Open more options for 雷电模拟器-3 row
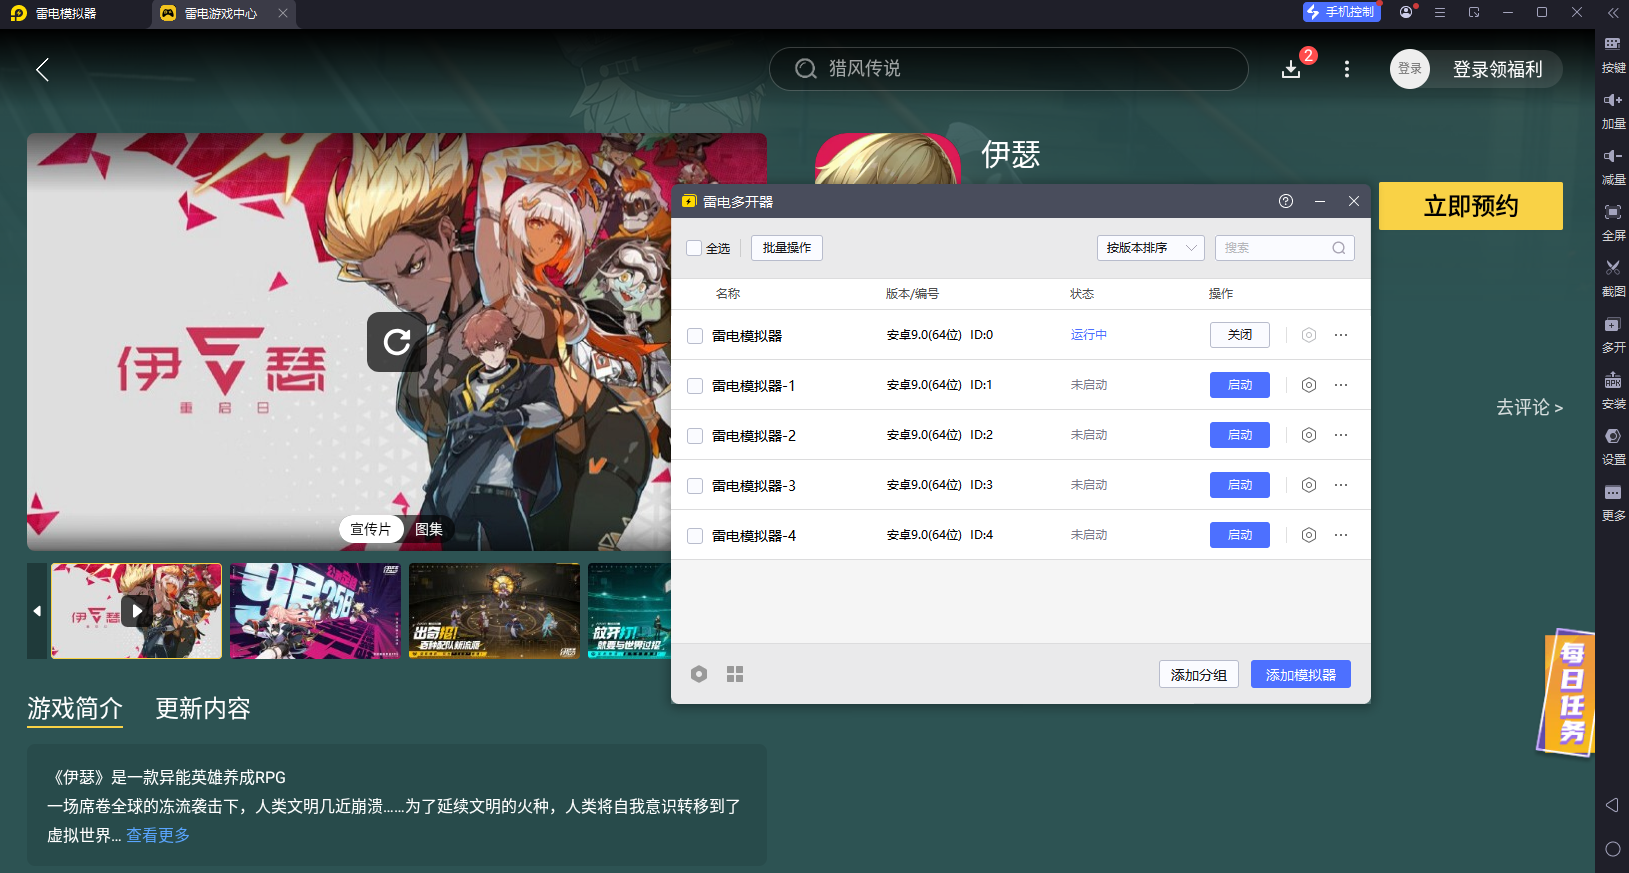 [x=1341, y=485]
